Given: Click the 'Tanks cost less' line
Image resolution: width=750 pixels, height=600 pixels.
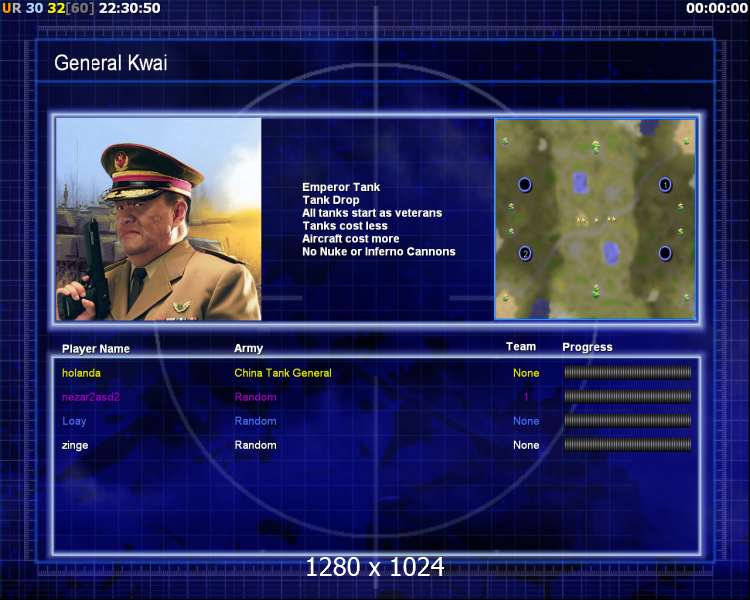Looking at the screenshot, I should coord(345,226).
